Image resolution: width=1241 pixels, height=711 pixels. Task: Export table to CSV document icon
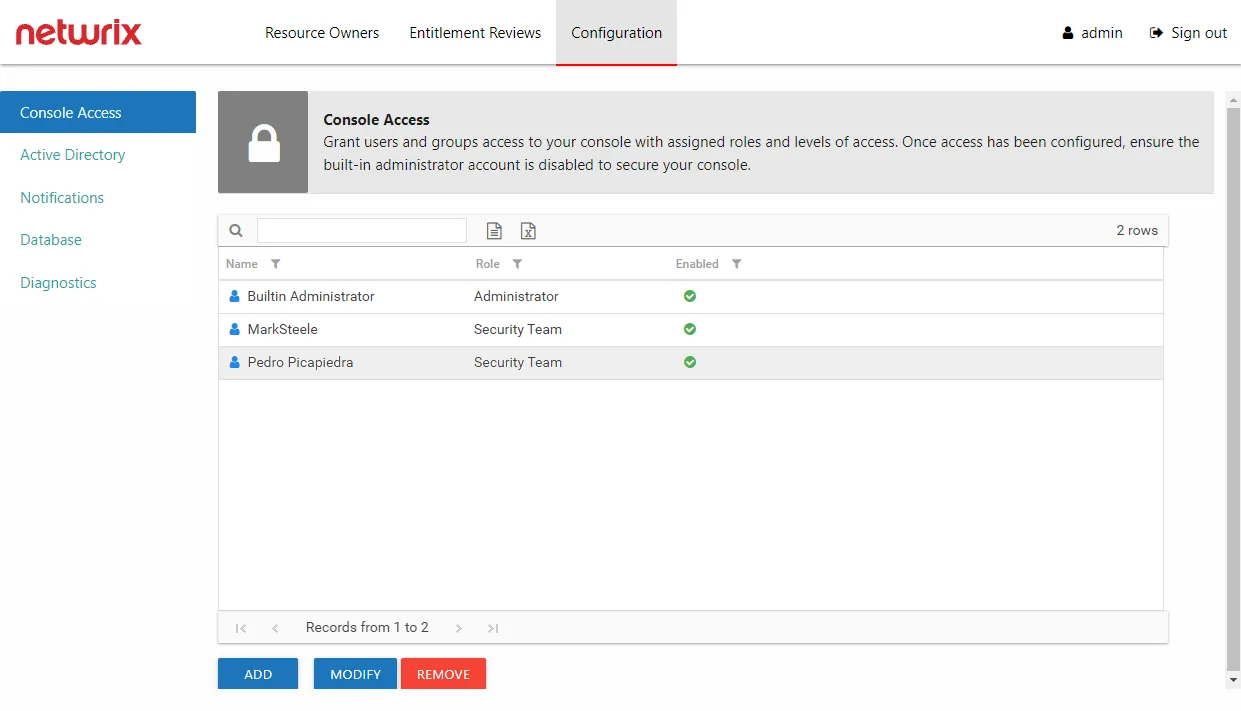[x=494, y=231]
